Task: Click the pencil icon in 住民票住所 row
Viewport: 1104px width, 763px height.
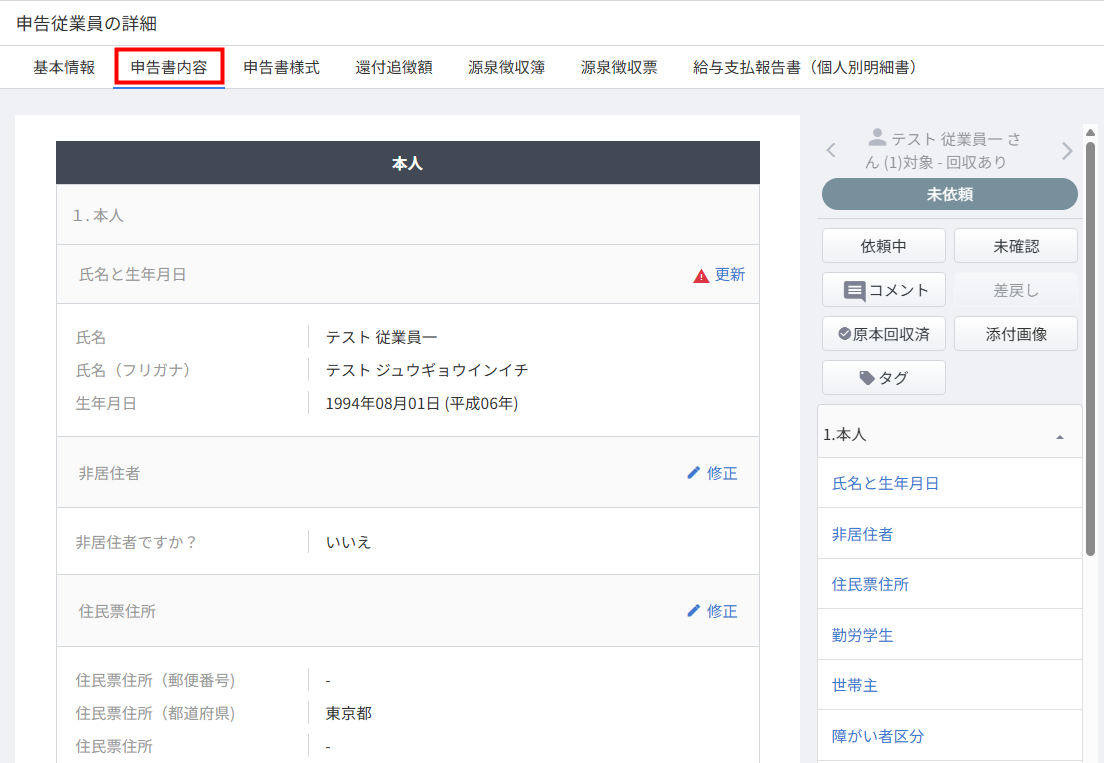Action: pos(694,611)
